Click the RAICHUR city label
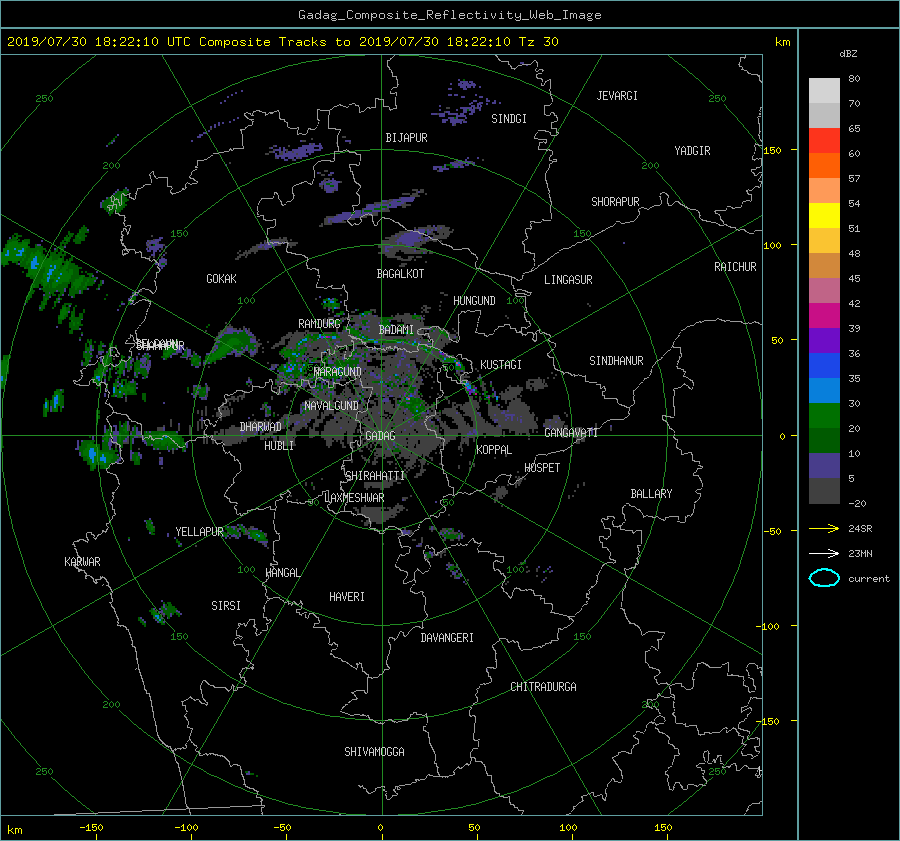This screenshot has height=841, width=900. (735, 267)
